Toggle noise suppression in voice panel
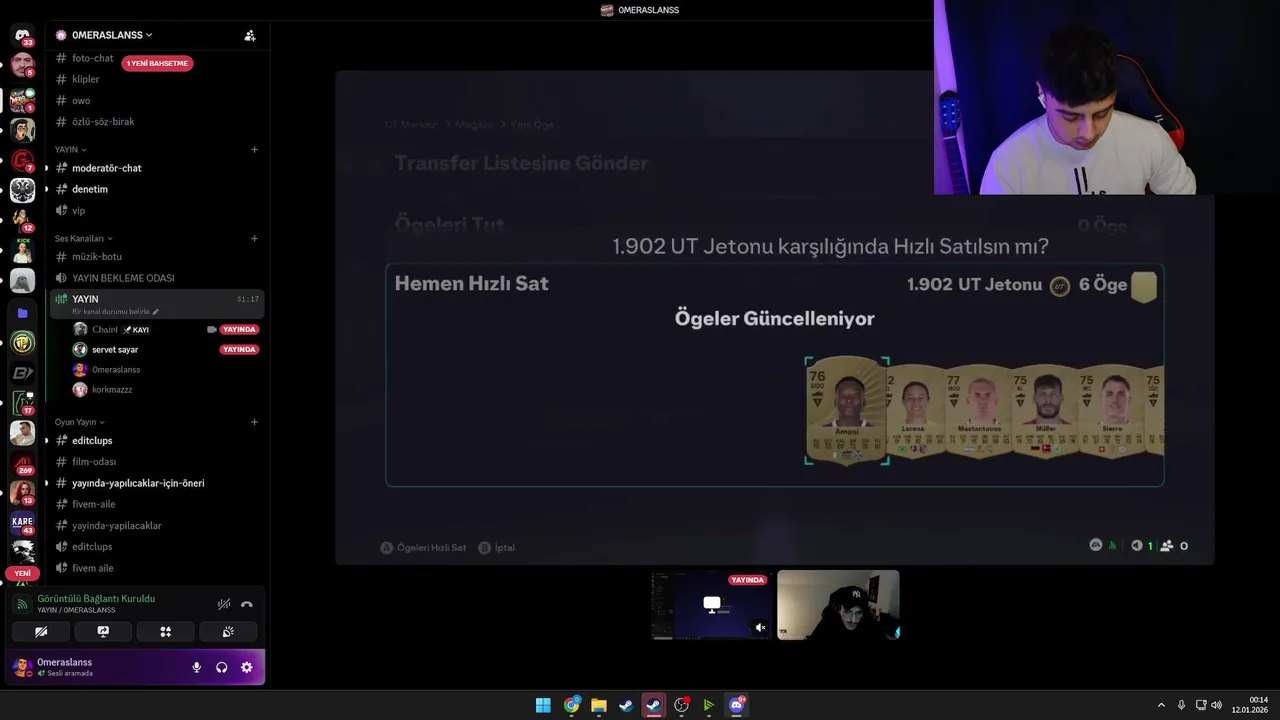 click(x=224, y=604)
